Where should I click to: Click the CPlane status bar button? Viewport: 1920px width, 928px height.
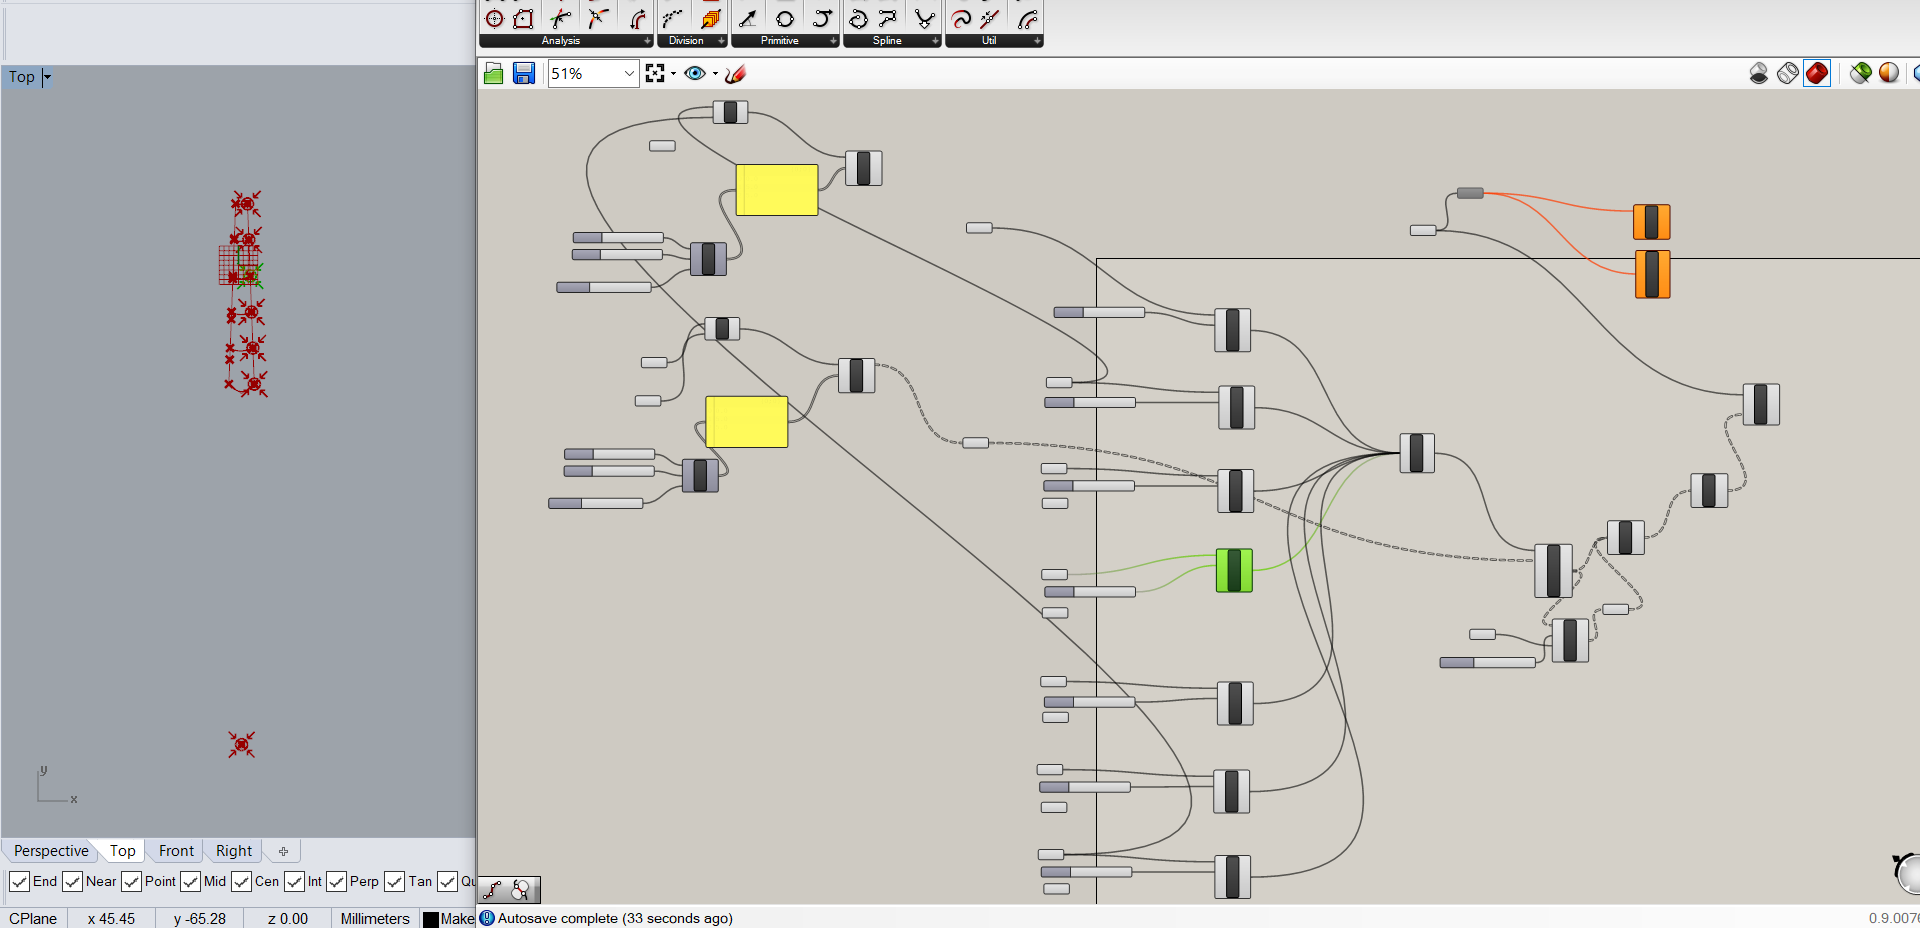pyautogui.click(x=33, y=918)
